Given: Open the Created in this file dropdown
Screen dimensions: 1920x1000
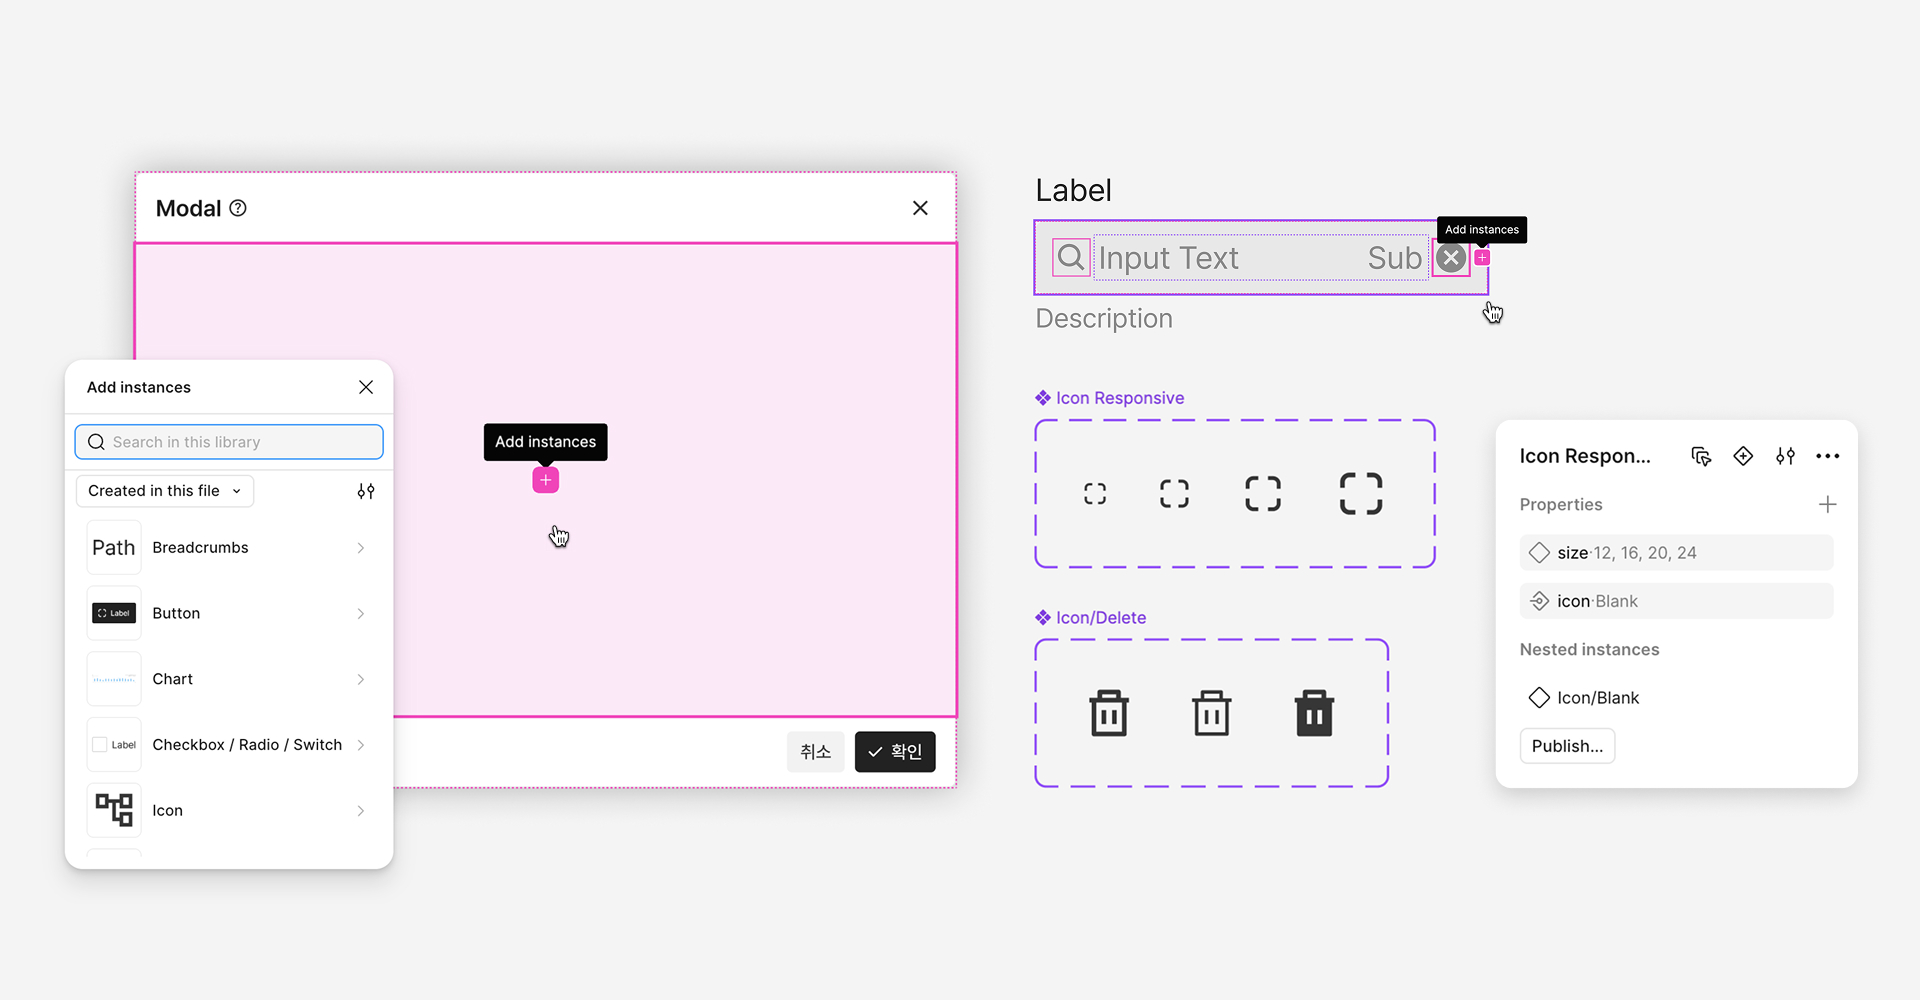Looking at the screenshot, I should [x=165, y=491].
